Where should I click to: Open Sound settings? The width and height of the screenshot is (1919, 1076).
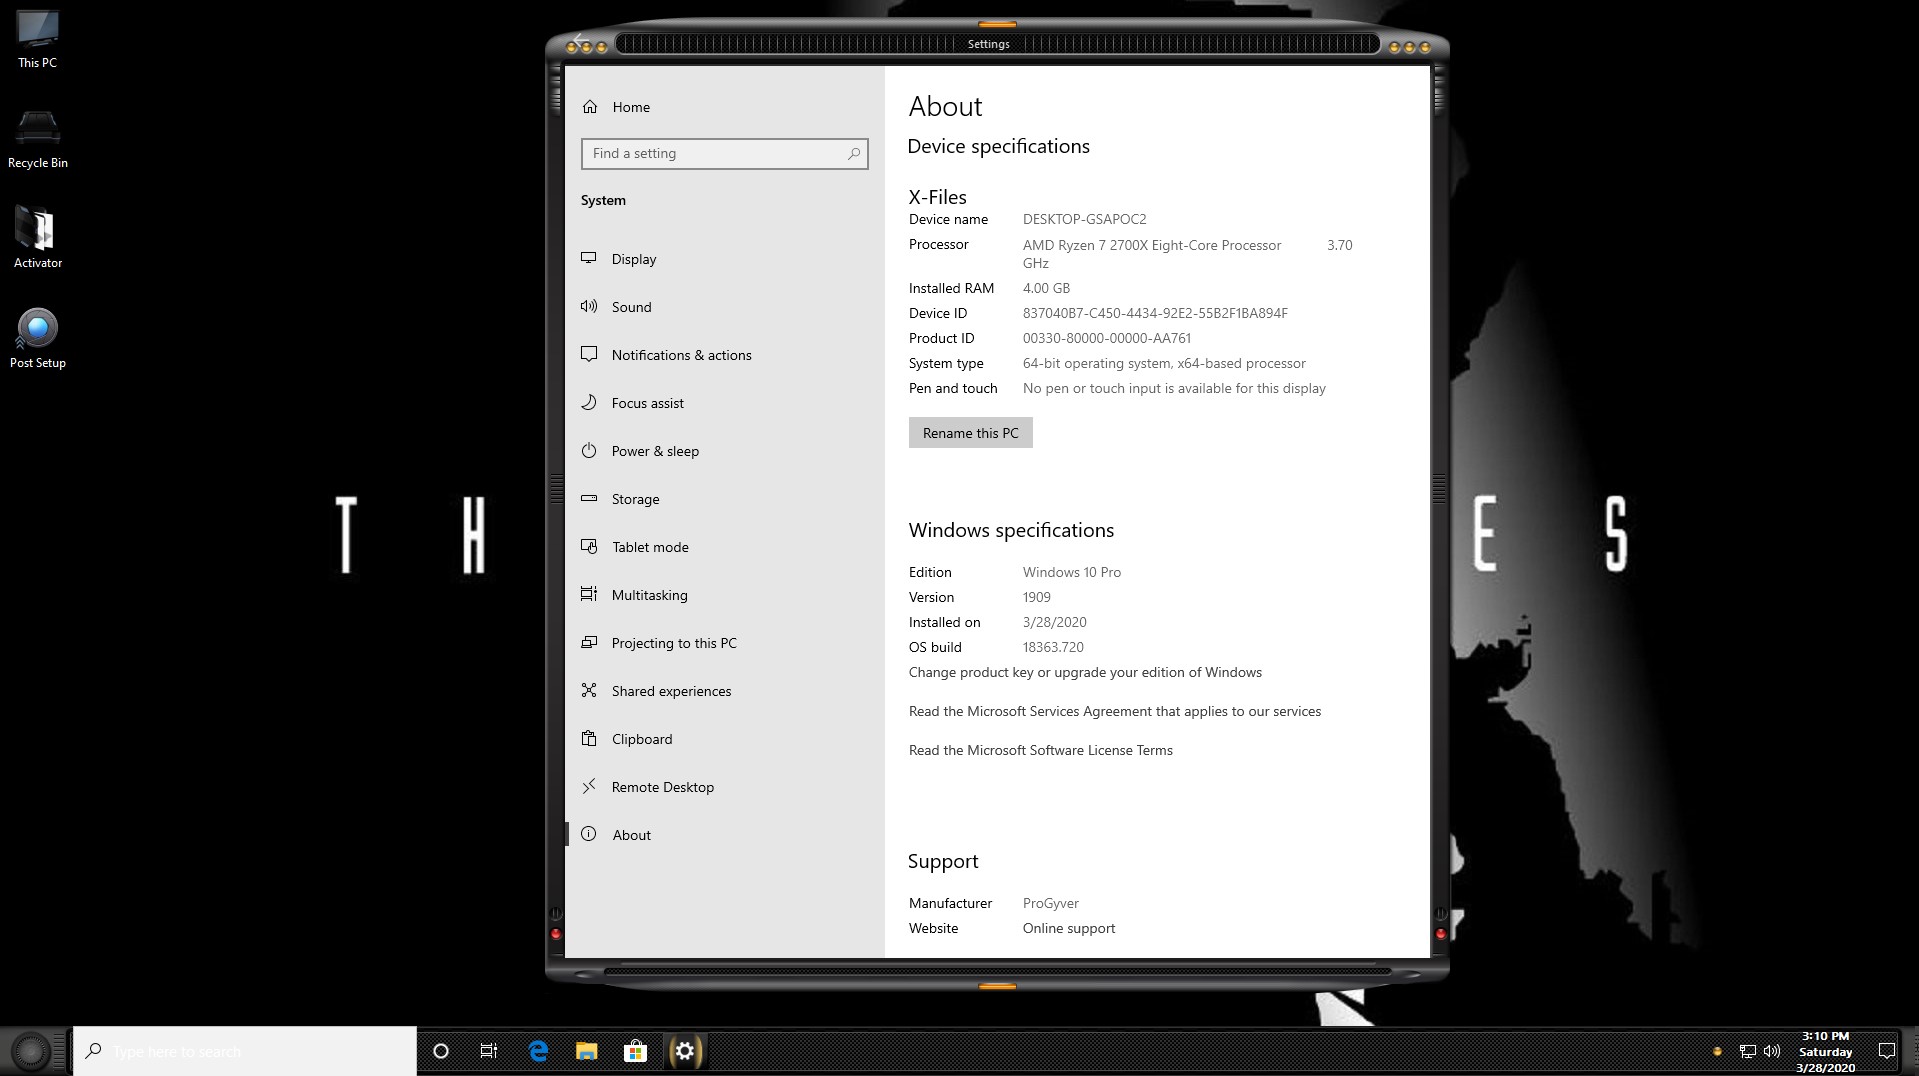click(x=724, y=307)
